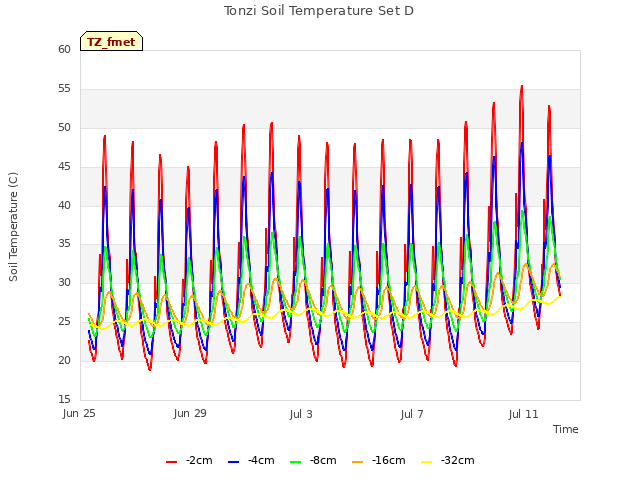Click the Jun 29 x-axis tick label

point(190,414)
